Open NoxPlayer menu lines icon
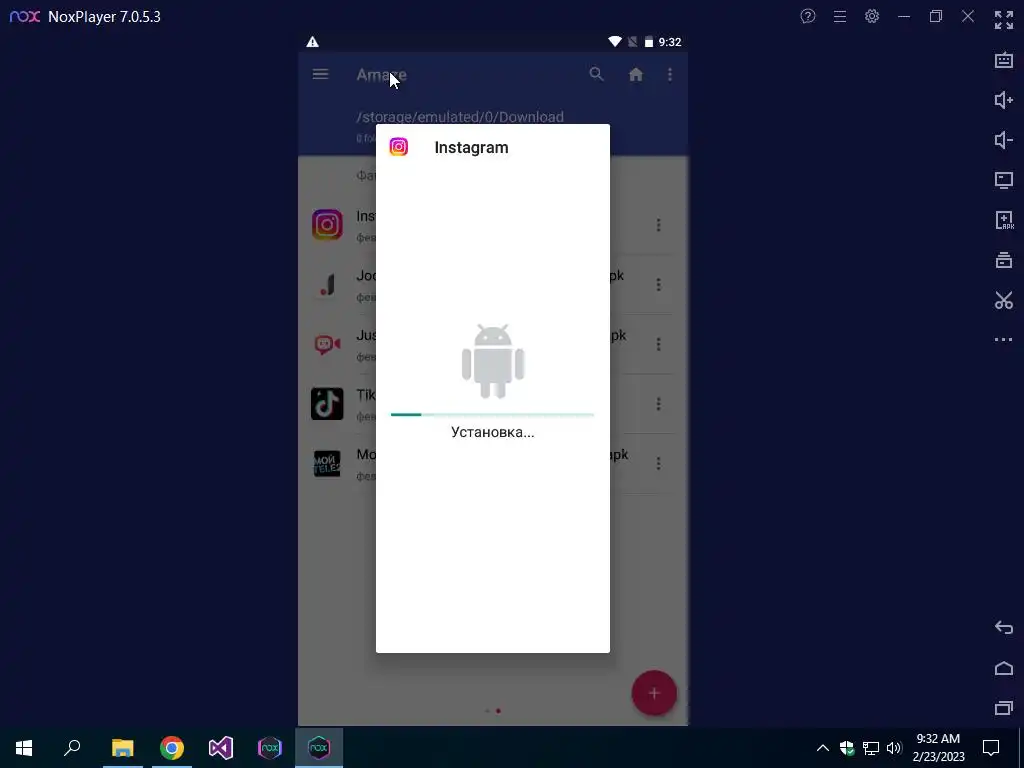1024x768 pixels. click(840, 16)
